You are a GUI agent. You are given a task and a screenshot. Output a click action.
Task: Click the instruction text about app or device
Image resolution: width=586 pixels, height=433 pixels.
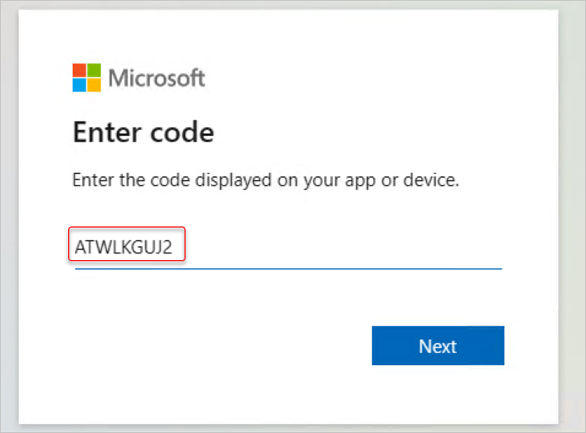[265, 180]
